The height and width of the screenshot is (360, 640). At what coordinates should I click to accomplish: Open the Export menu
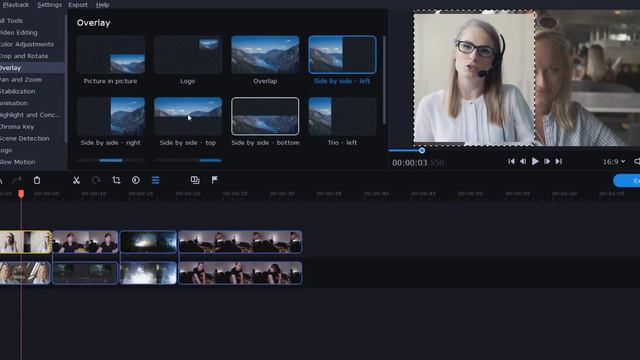(78, 4)
